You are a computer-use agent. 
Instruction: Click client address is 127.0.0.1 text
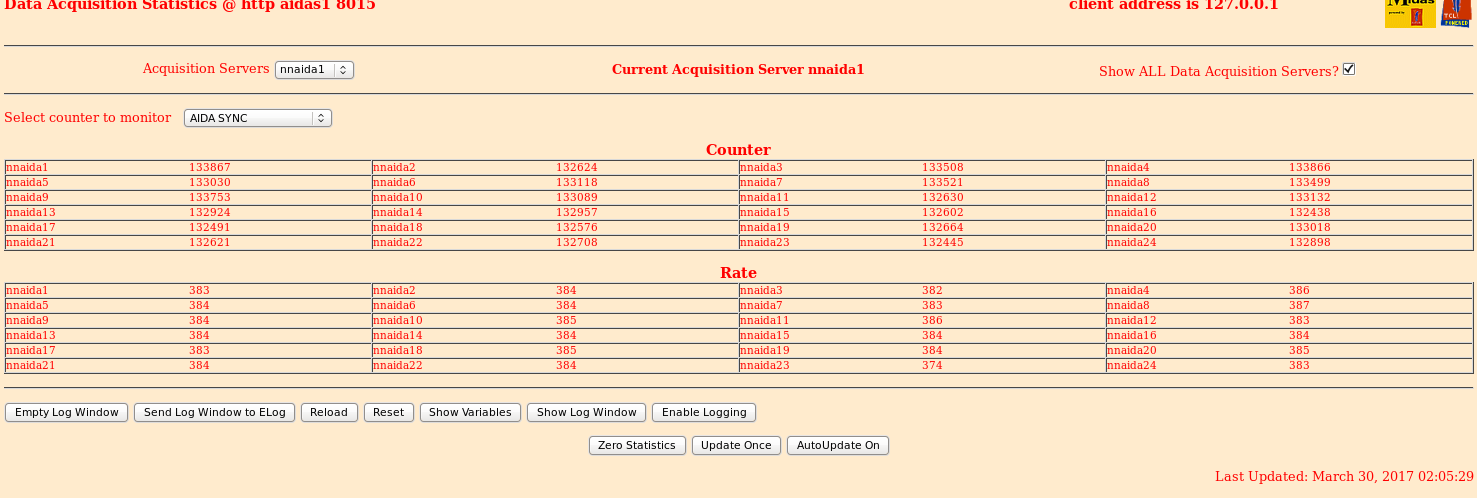tap(1174, 6)
